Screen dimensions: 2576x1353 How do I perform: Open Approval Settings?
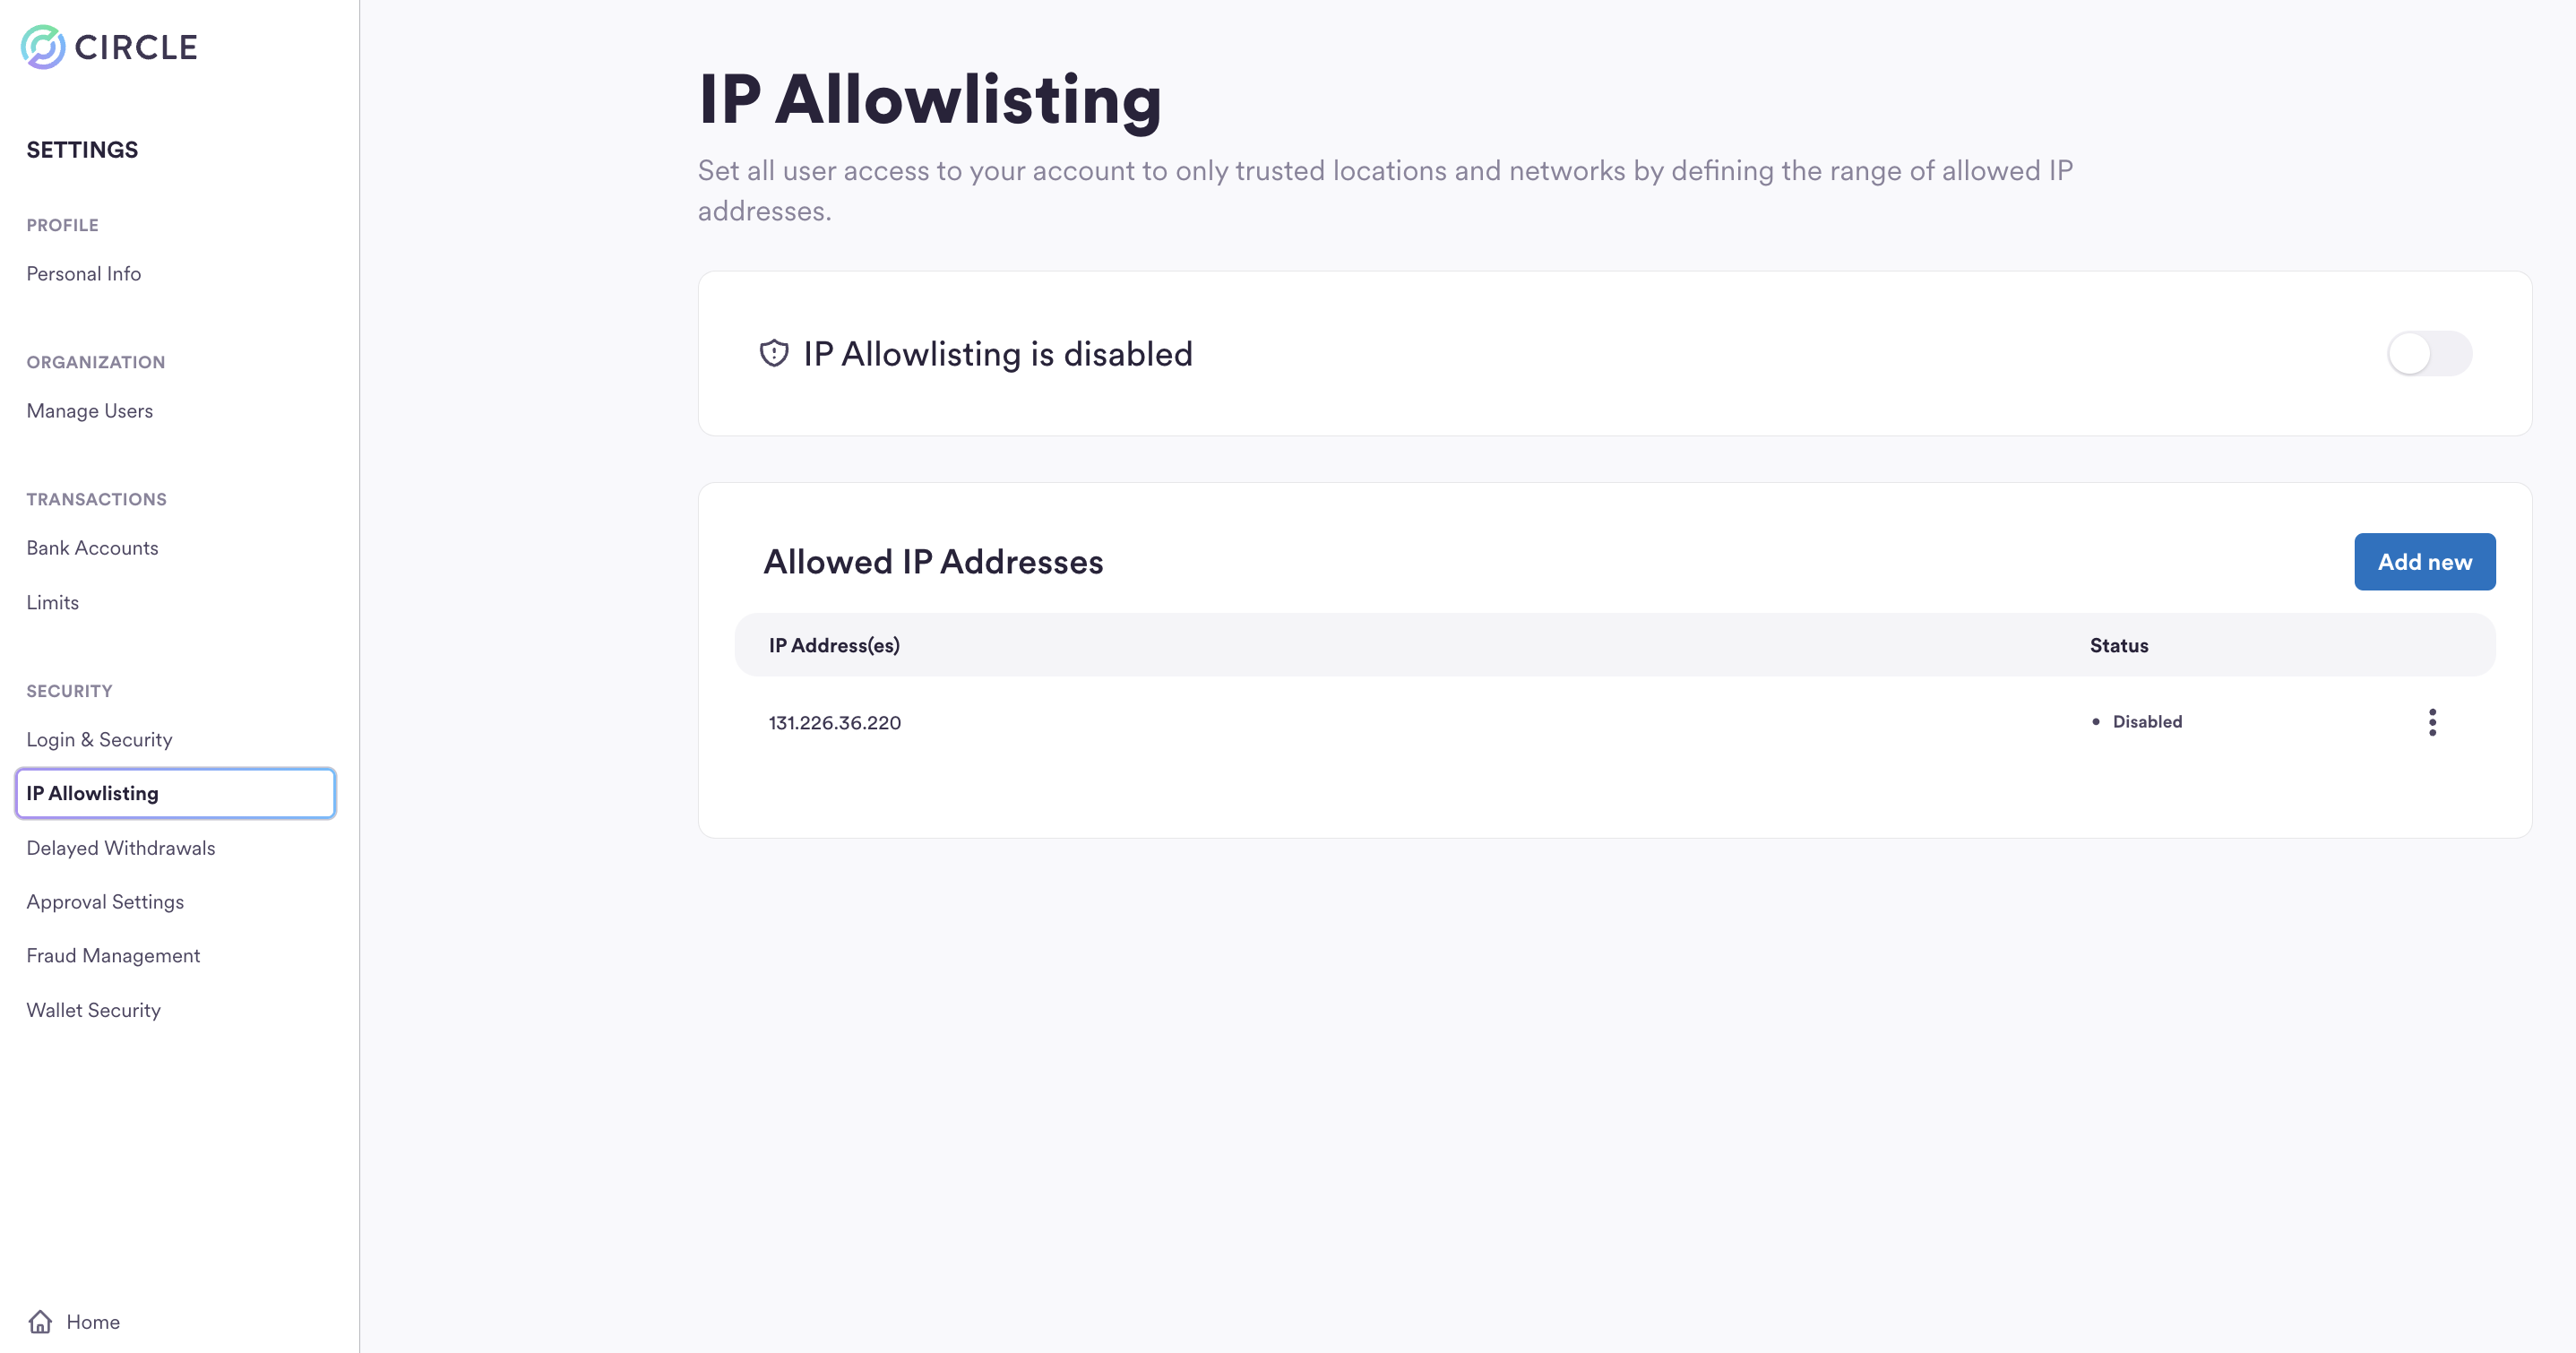pyautogui.click(x=105, y=901)
